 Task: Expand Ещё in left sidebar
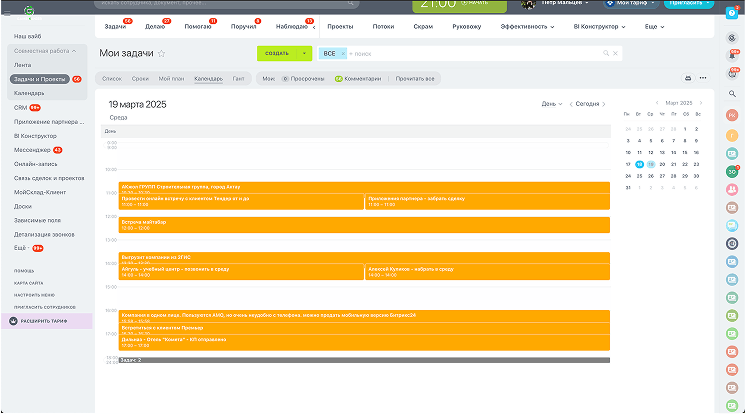coord(22,248)
